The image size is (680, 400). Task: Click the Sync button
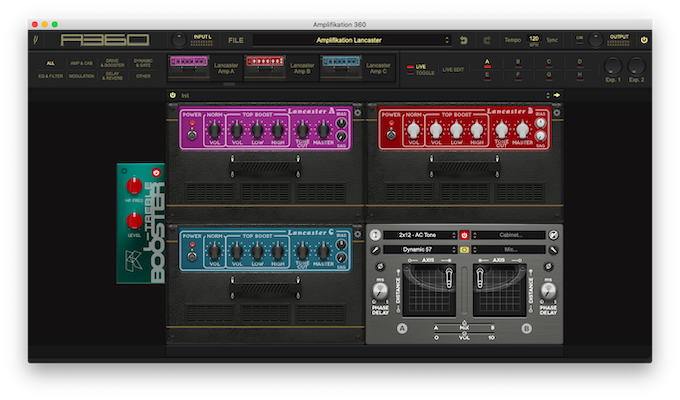(x=552, y=40)
